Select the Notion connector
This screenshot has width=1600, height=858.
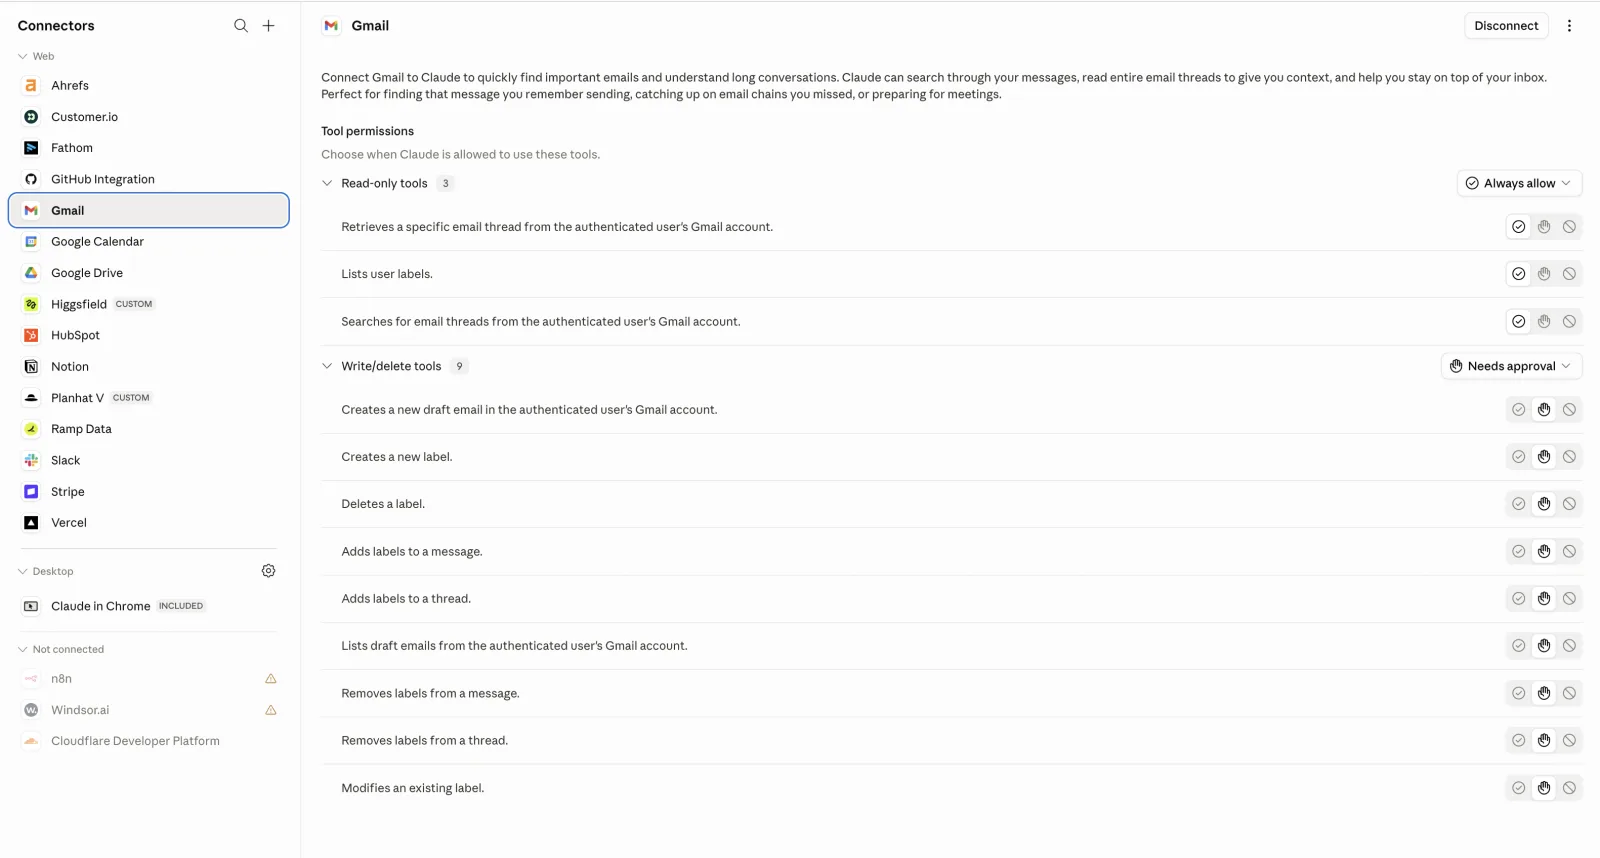tap(149, 367)
